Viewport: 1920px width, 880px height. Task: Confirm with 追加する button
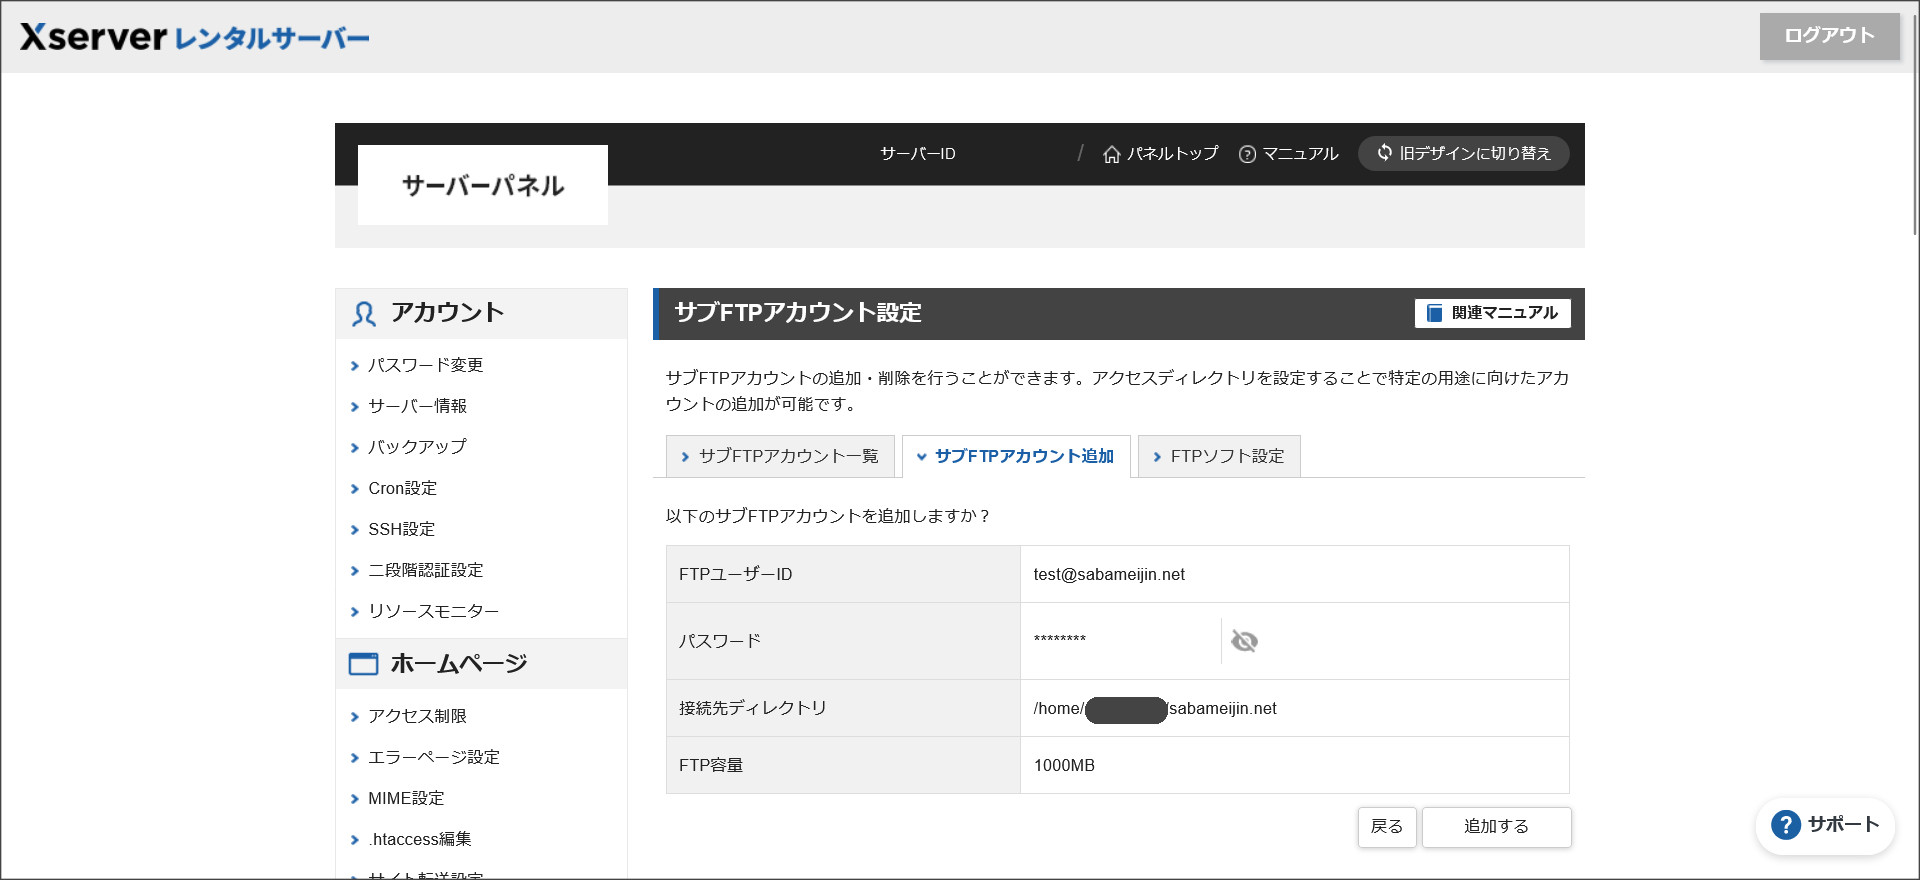tap(1496, 827)
